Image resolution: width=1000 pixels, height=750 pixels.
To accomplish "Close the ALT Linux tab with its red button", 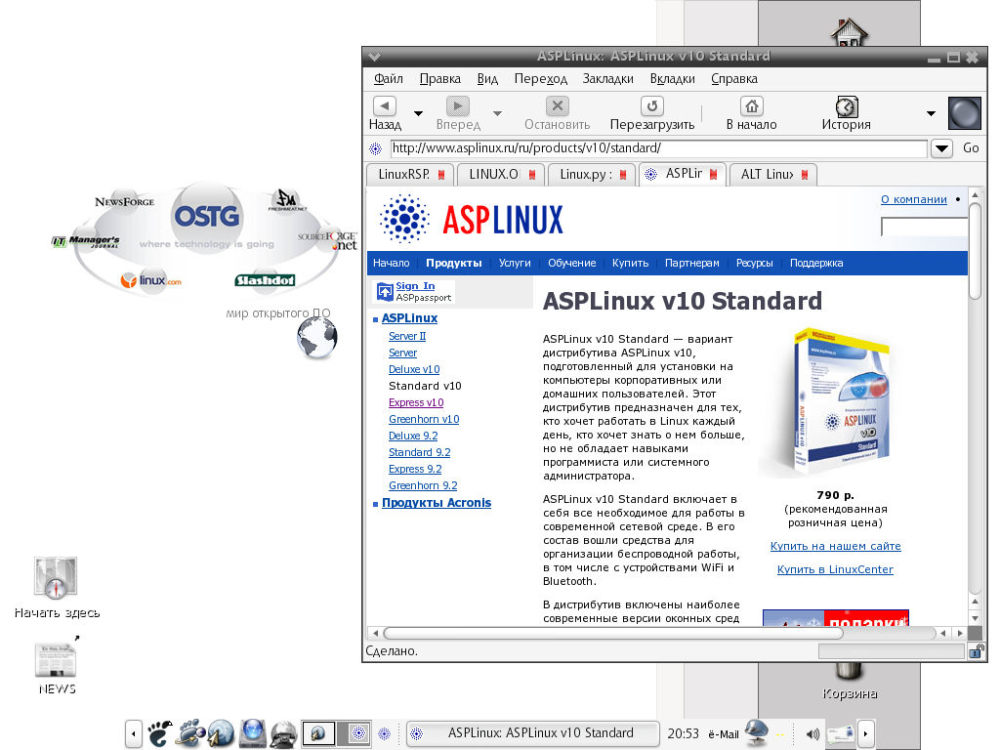I will pos(805,175).
